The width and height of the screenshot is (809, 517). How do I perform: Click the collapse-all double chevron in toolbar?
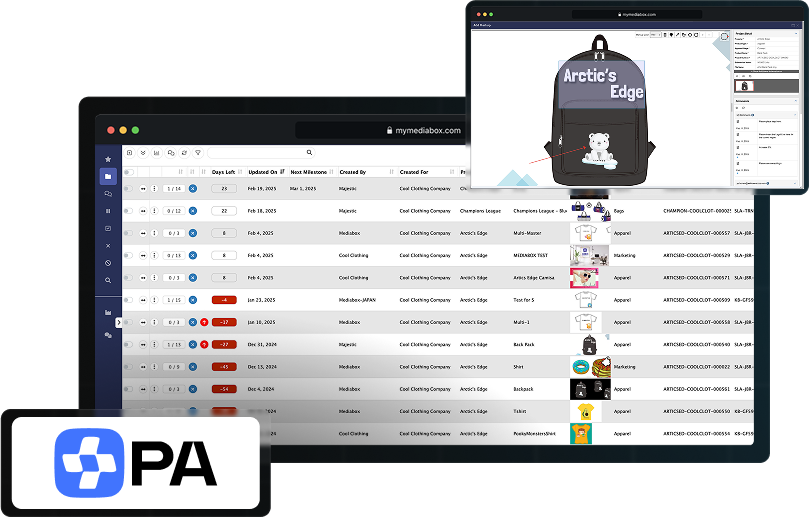click(143, 153)
